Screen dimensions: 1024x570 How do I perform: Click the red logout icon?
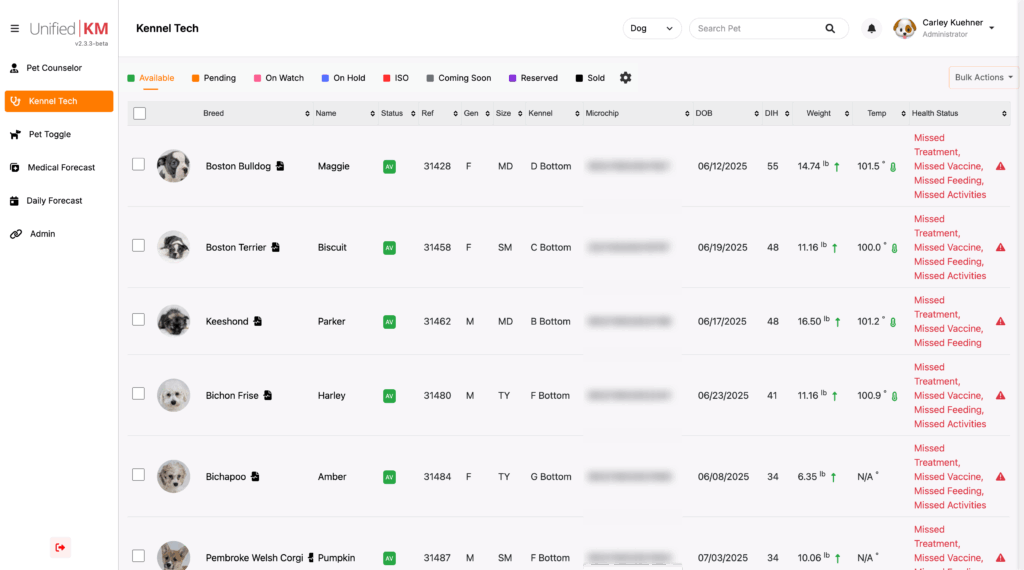(x=60, y=547)
